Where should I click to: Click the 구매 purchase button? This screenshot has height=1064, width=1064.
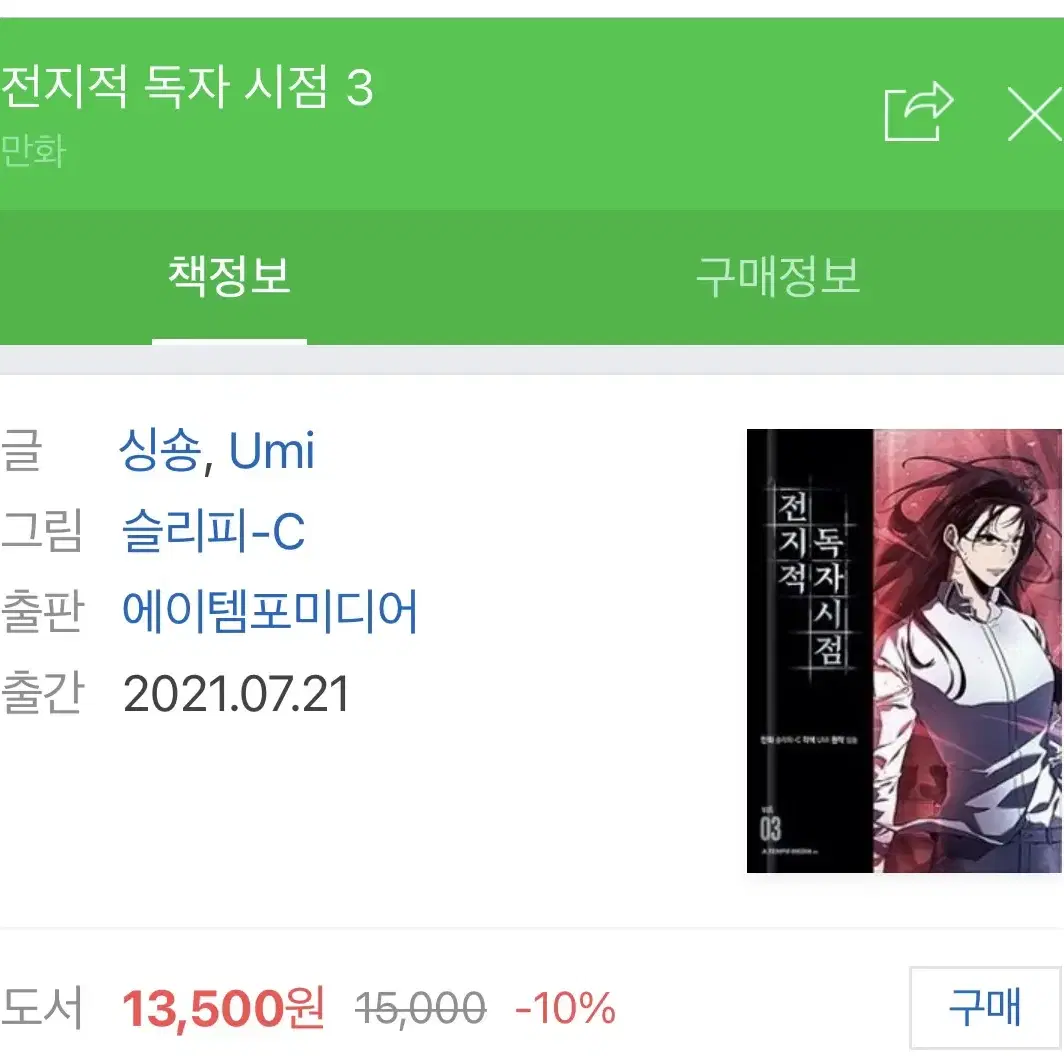pos(985,1007)
